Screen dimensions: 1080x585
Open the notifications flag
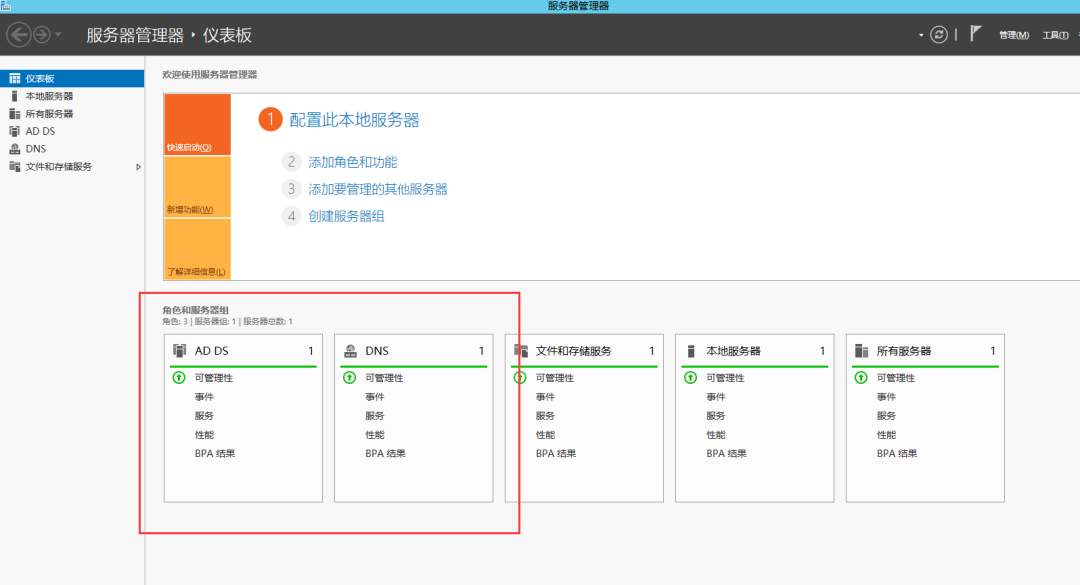click(975, 33)
